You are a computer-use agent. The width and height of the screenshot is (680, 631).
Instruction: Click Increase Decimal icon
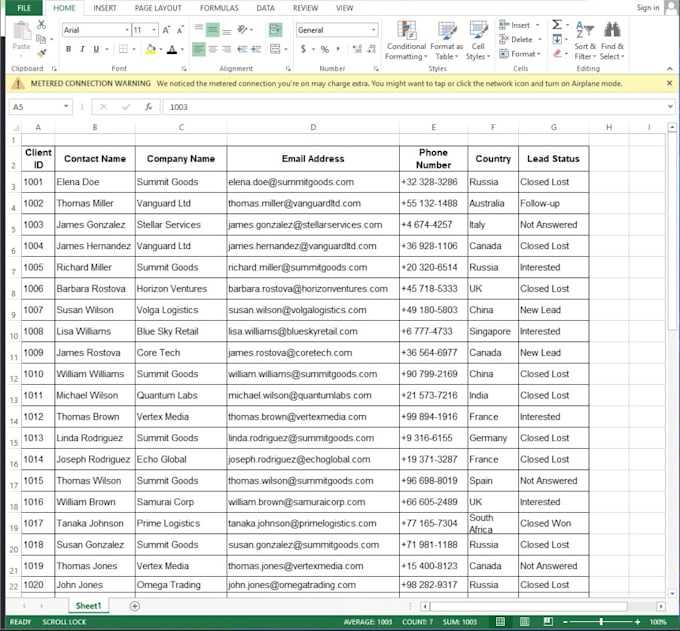tap(357, 49)
